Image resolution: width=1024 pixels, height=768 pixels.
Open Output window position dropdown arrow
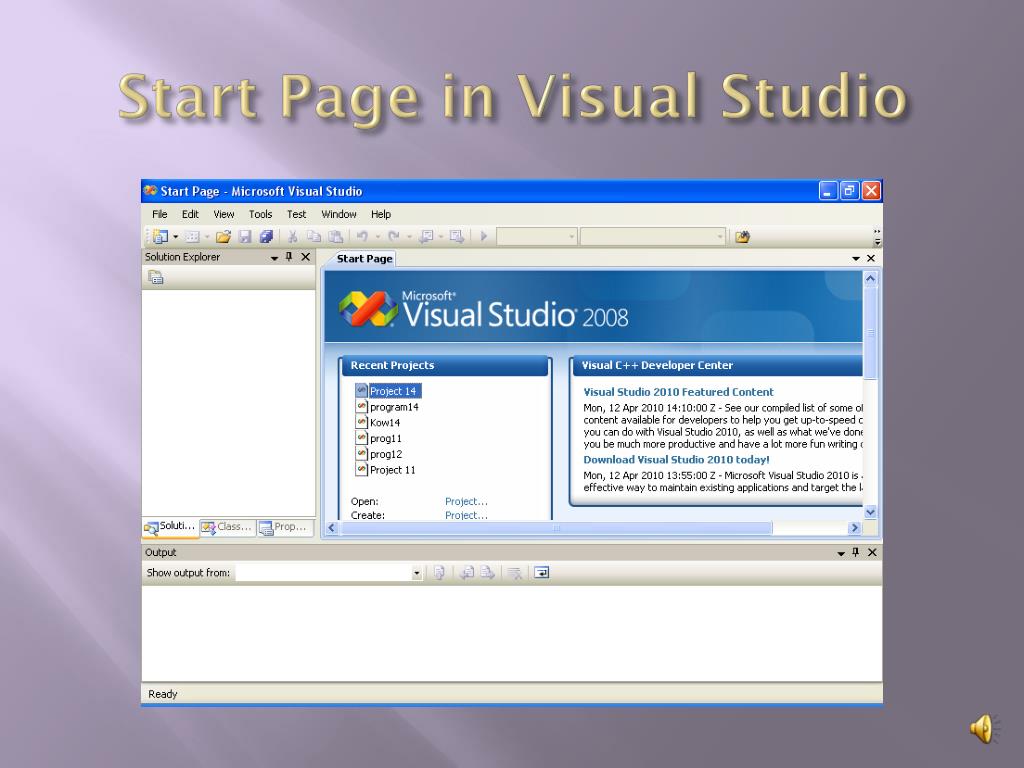click(x=841, y=553)
